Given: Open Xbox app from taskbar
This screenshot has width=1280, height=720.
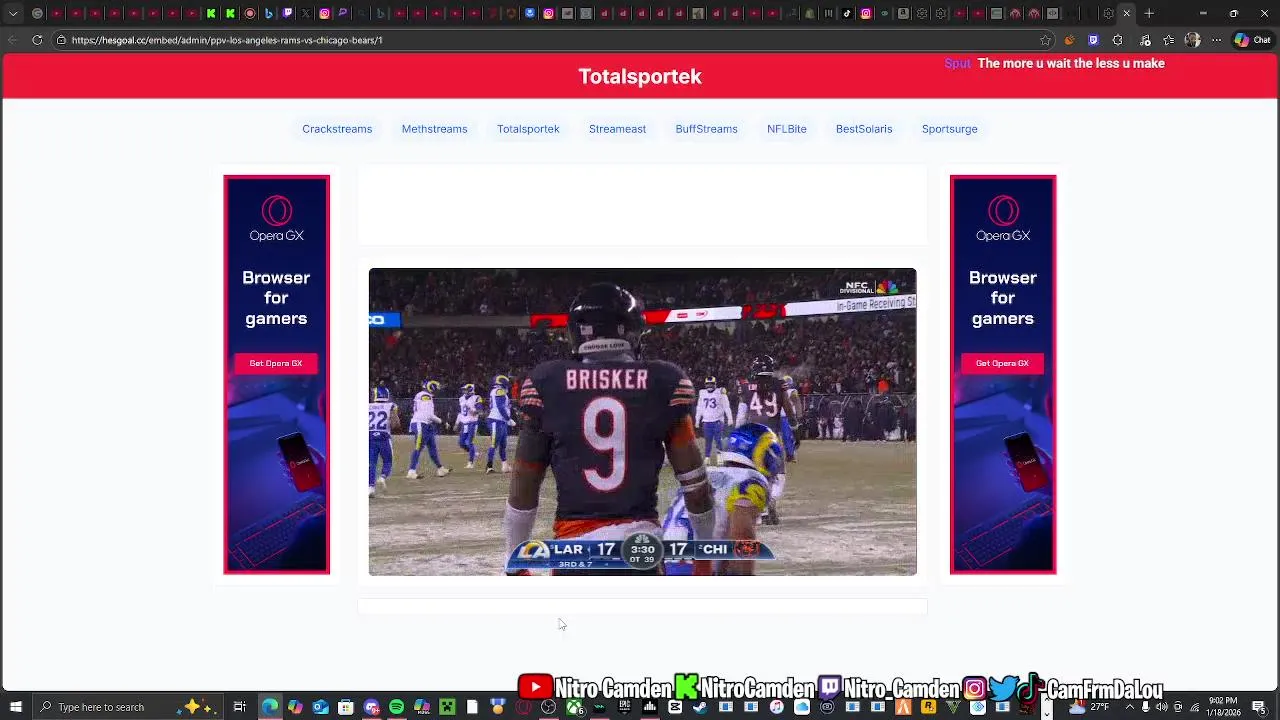Looking at the screenshot, I should [x=575, y=707].
